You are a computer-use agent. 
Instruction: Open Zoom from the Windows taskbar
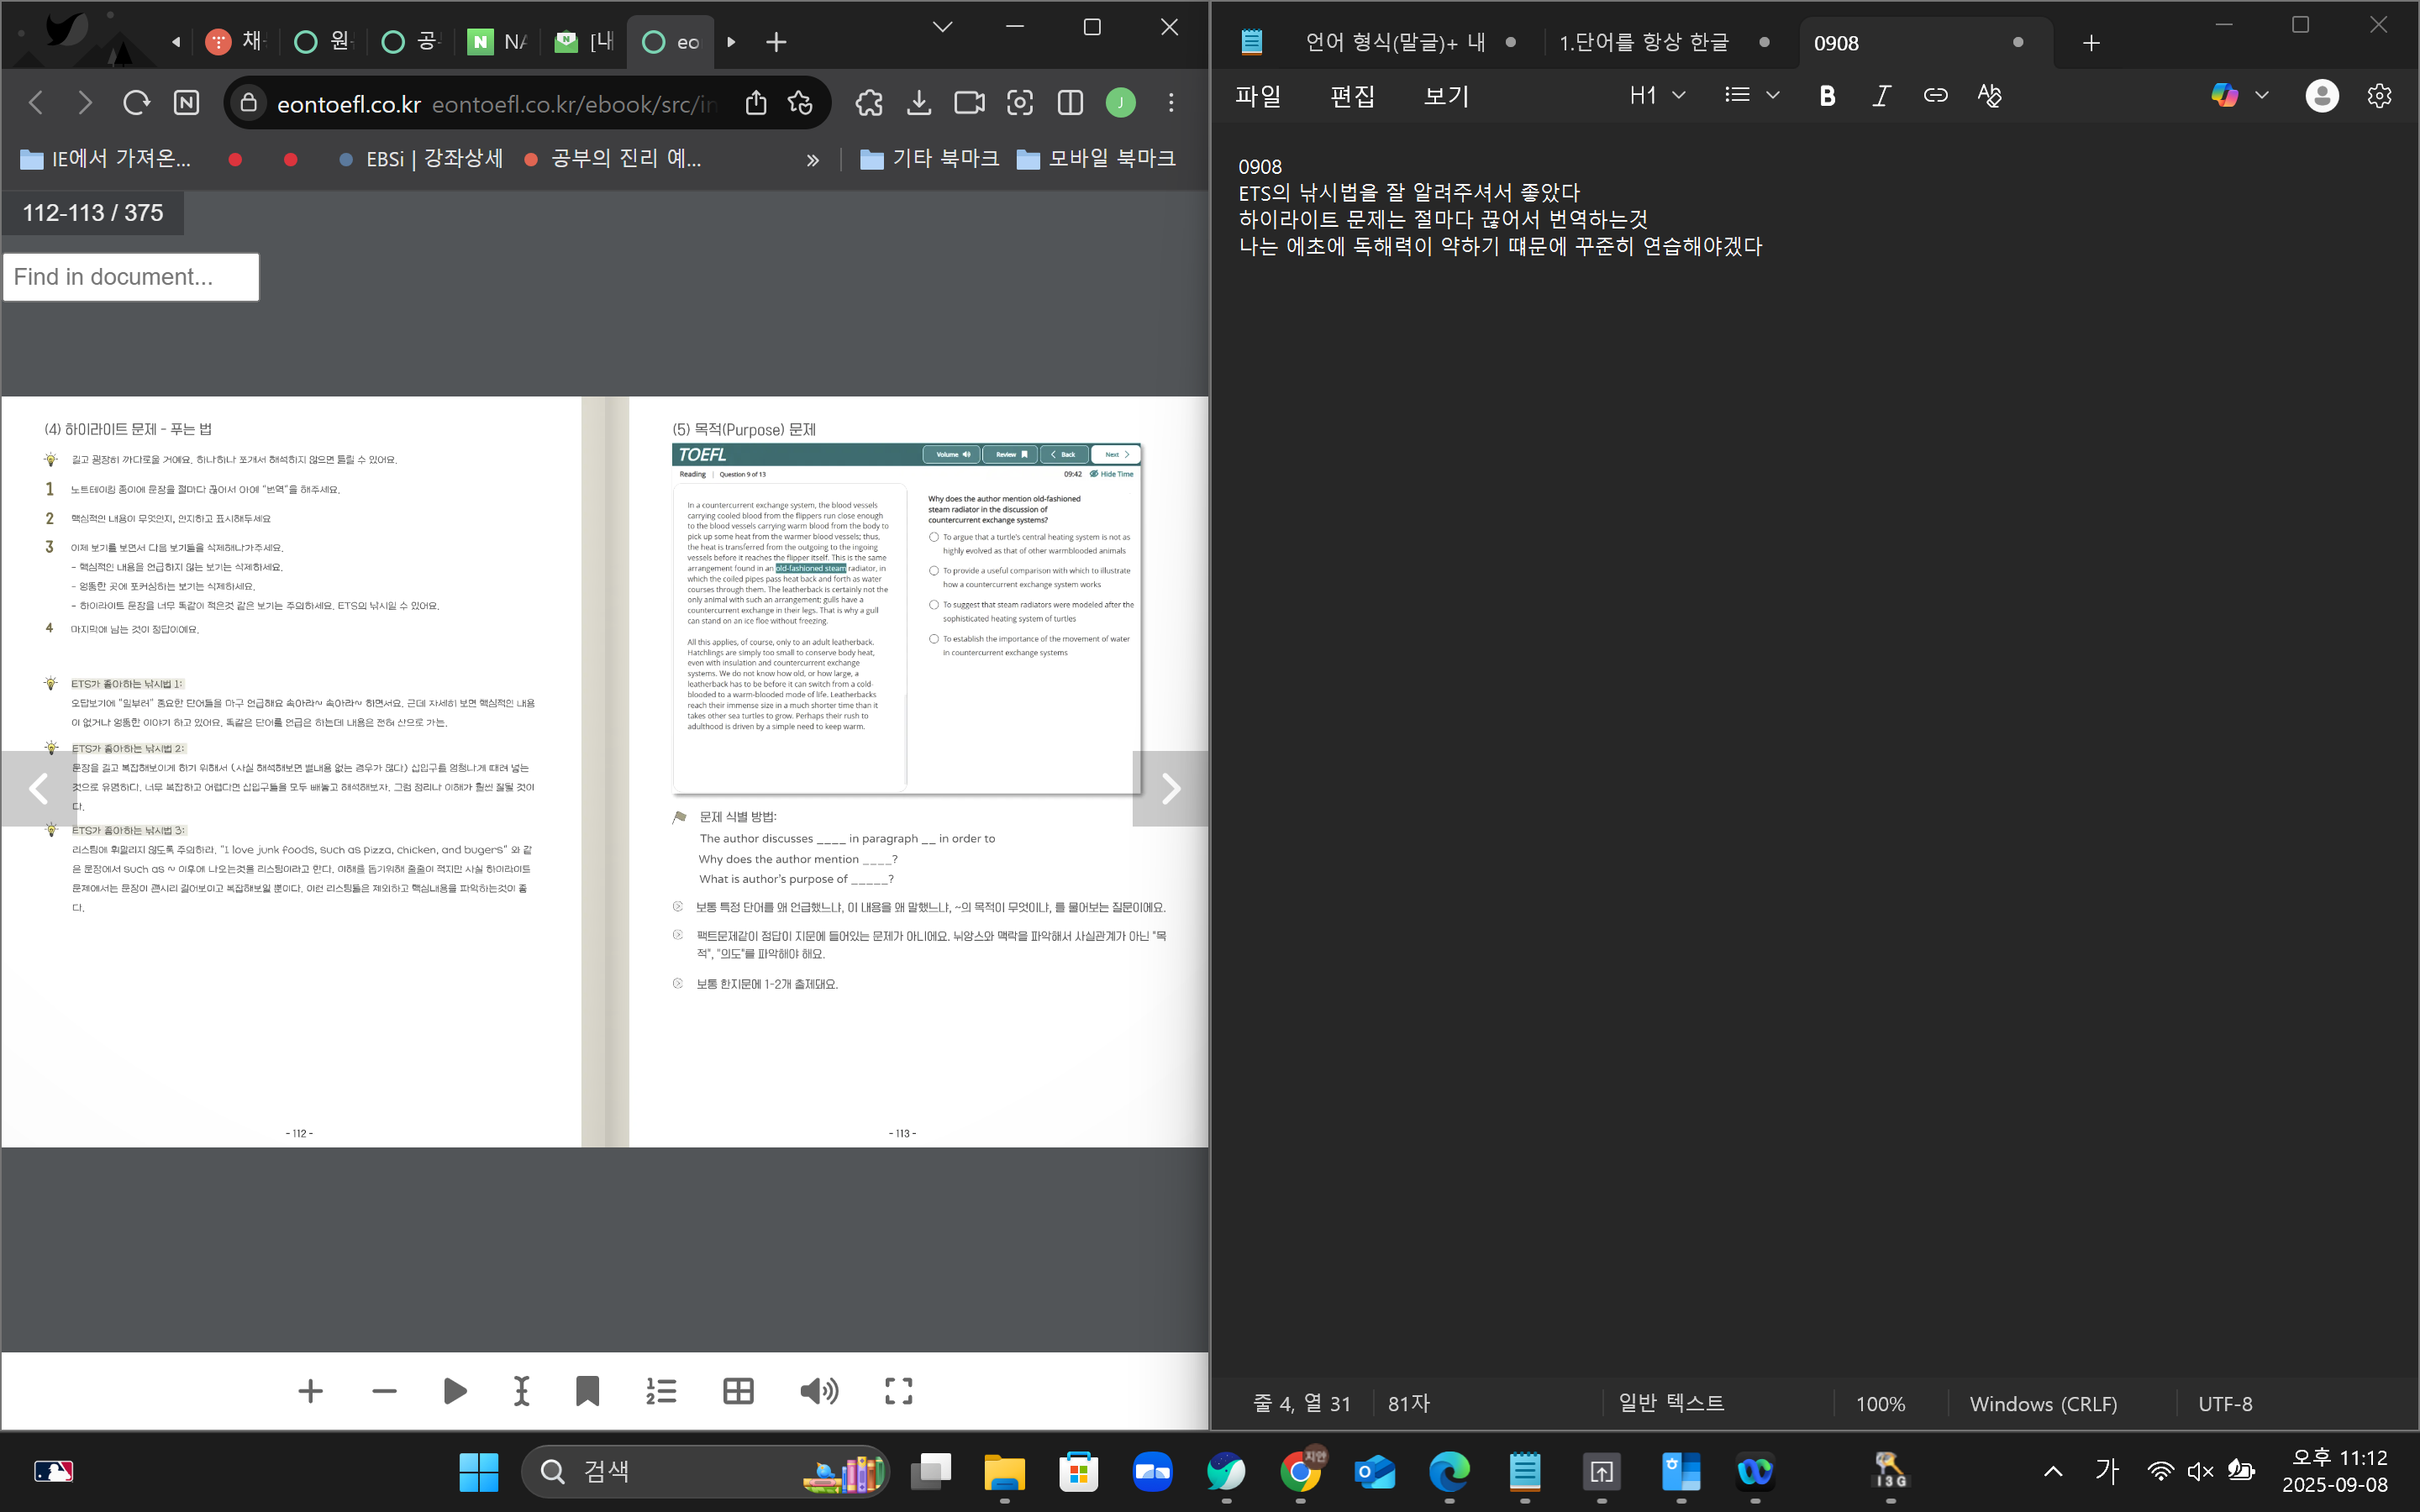point(1152,1471)
